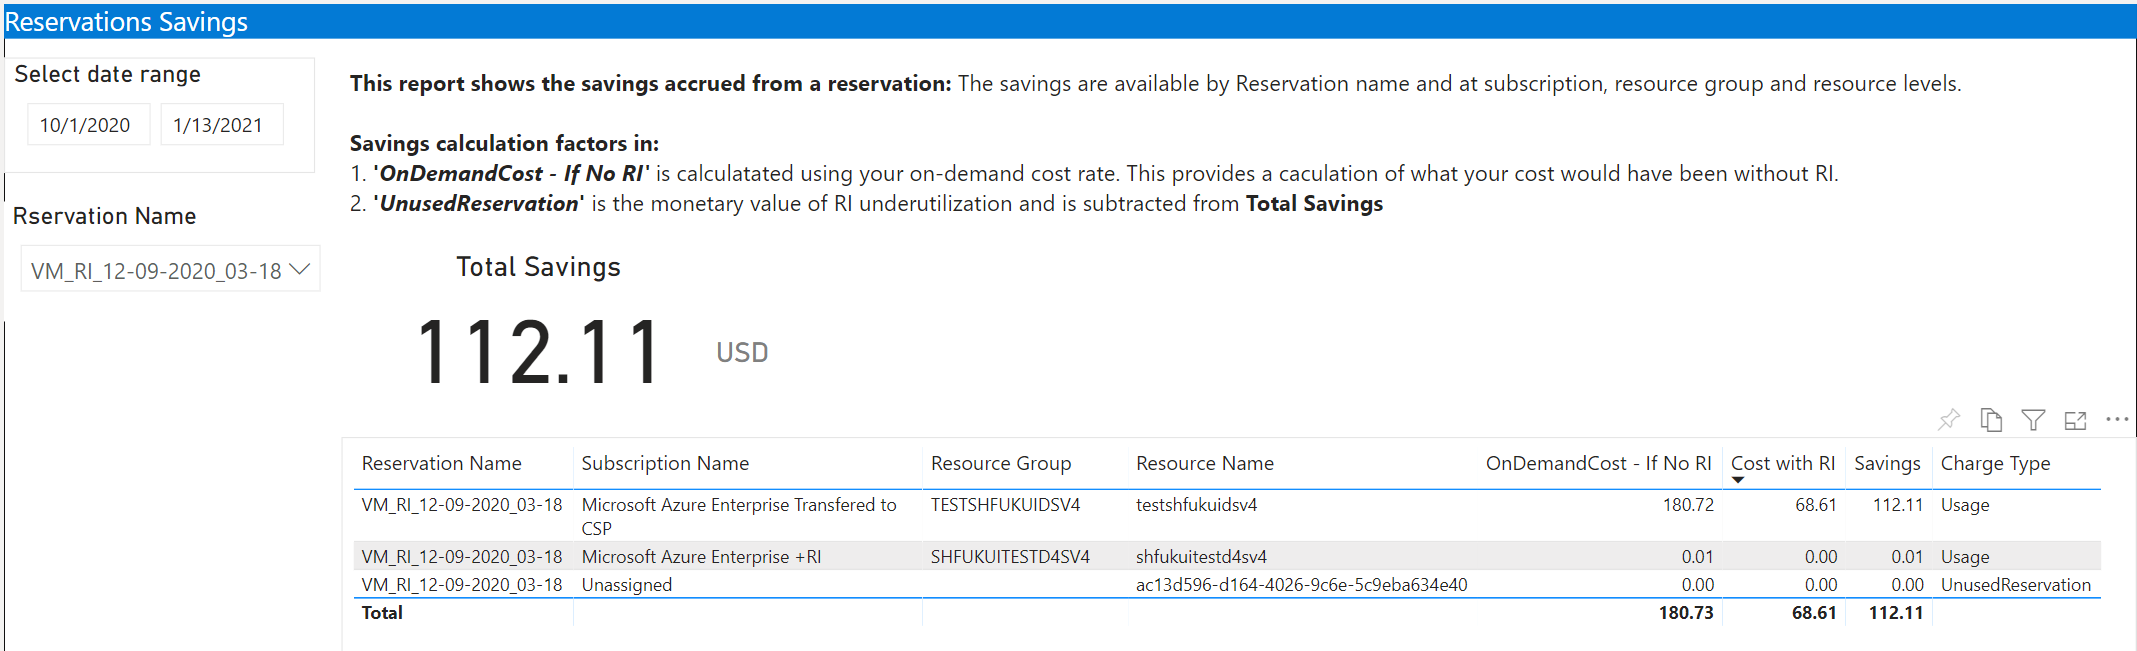Screen dimensions: 2137x651
Task: Select the UnusedReservation charge type cell
Action: point(2016,585)
